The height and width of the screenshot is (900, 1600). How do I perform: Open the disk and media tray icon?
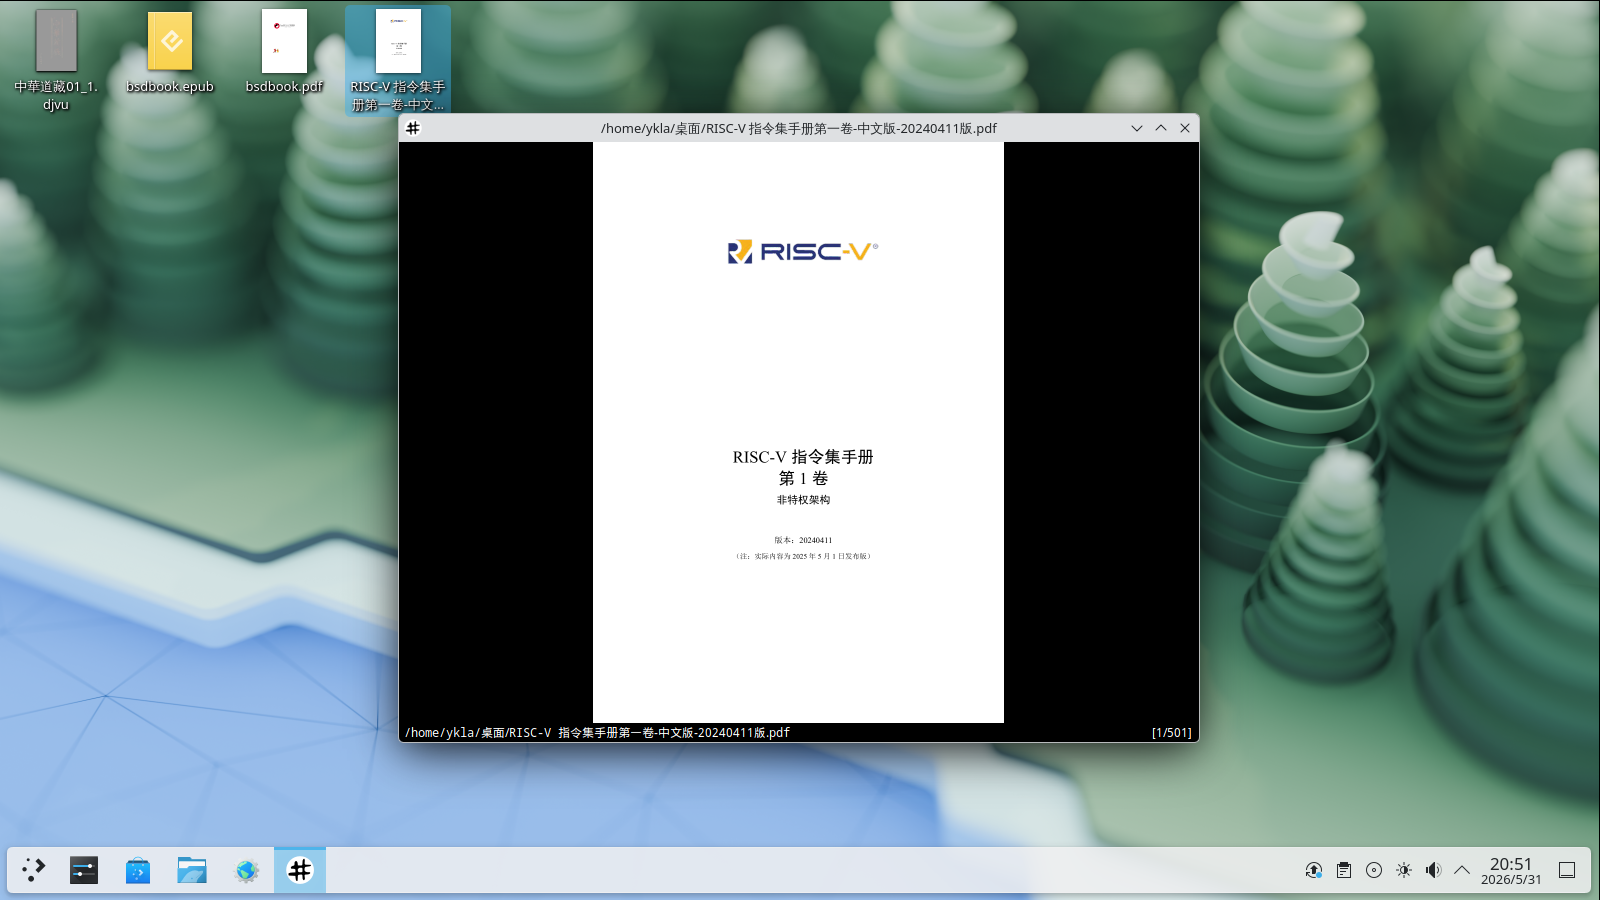pyautogui.click(x=1374, y=870)
